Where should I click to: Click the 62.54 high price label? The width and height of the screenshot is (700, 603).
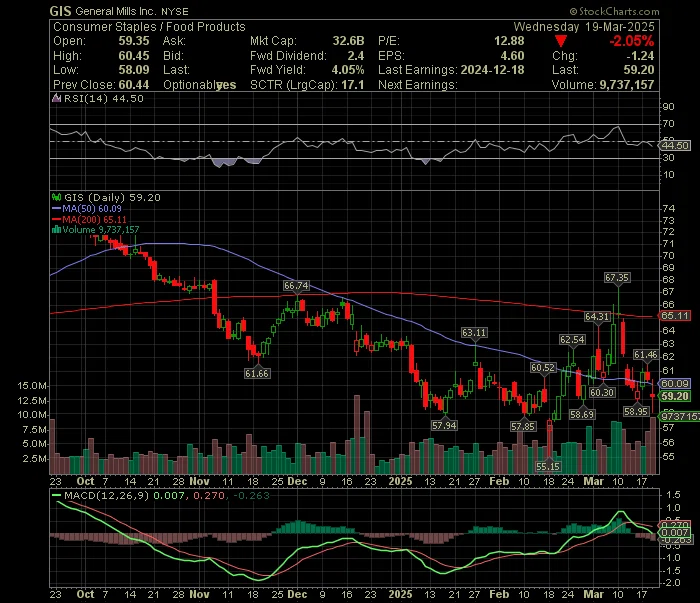(572, 340)
